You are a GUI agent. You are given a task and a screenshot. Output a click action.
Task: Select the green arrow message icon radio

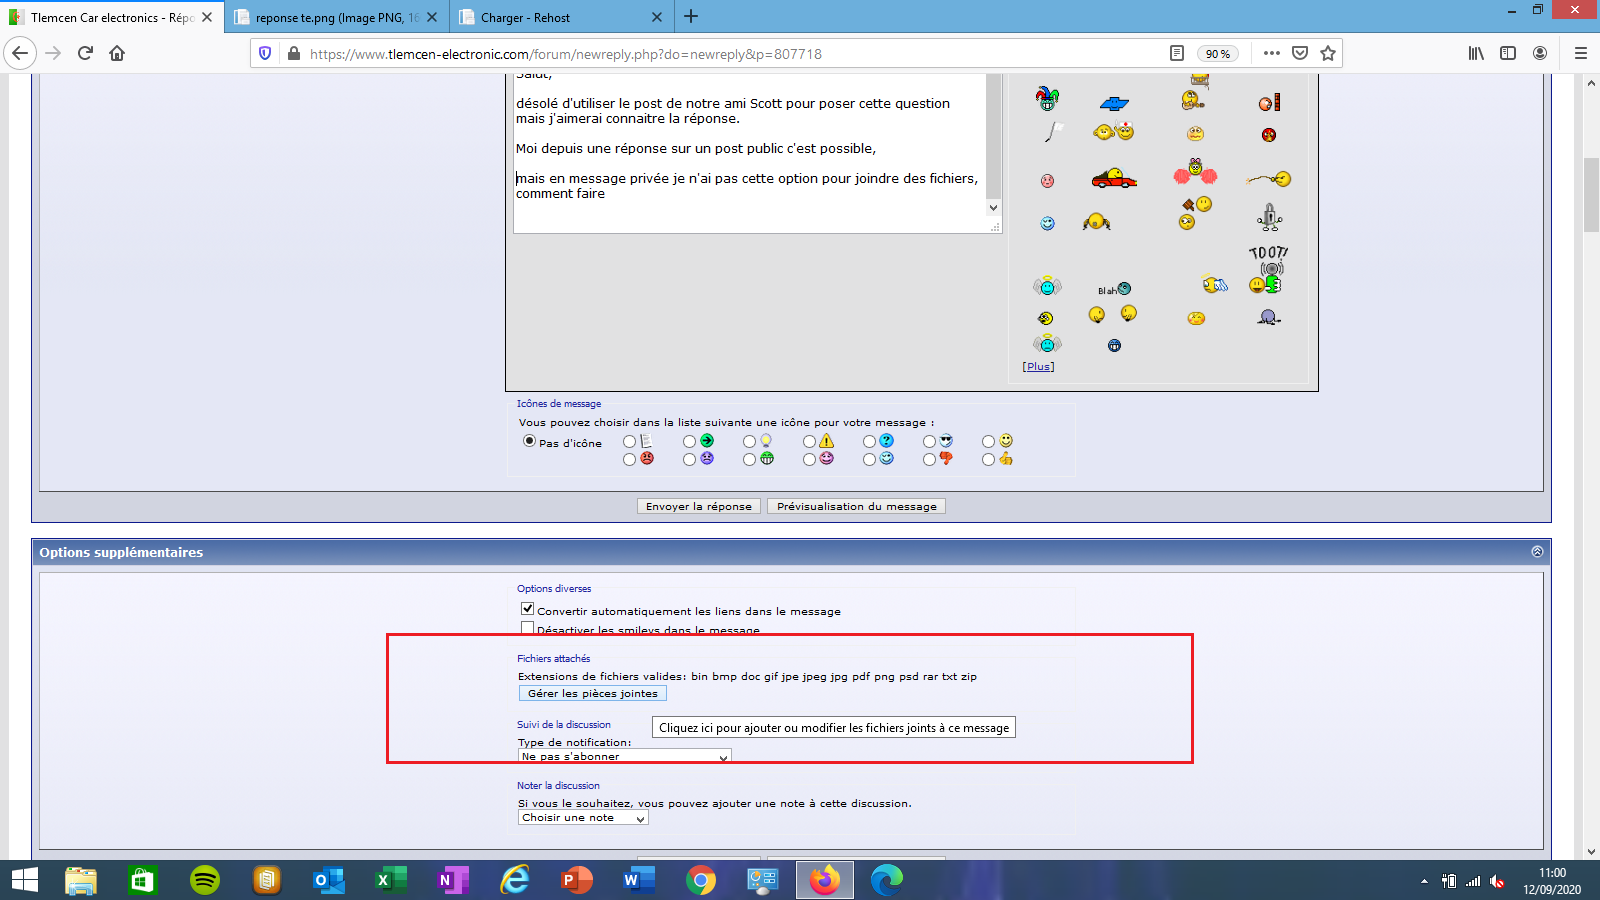click(689, 441)
